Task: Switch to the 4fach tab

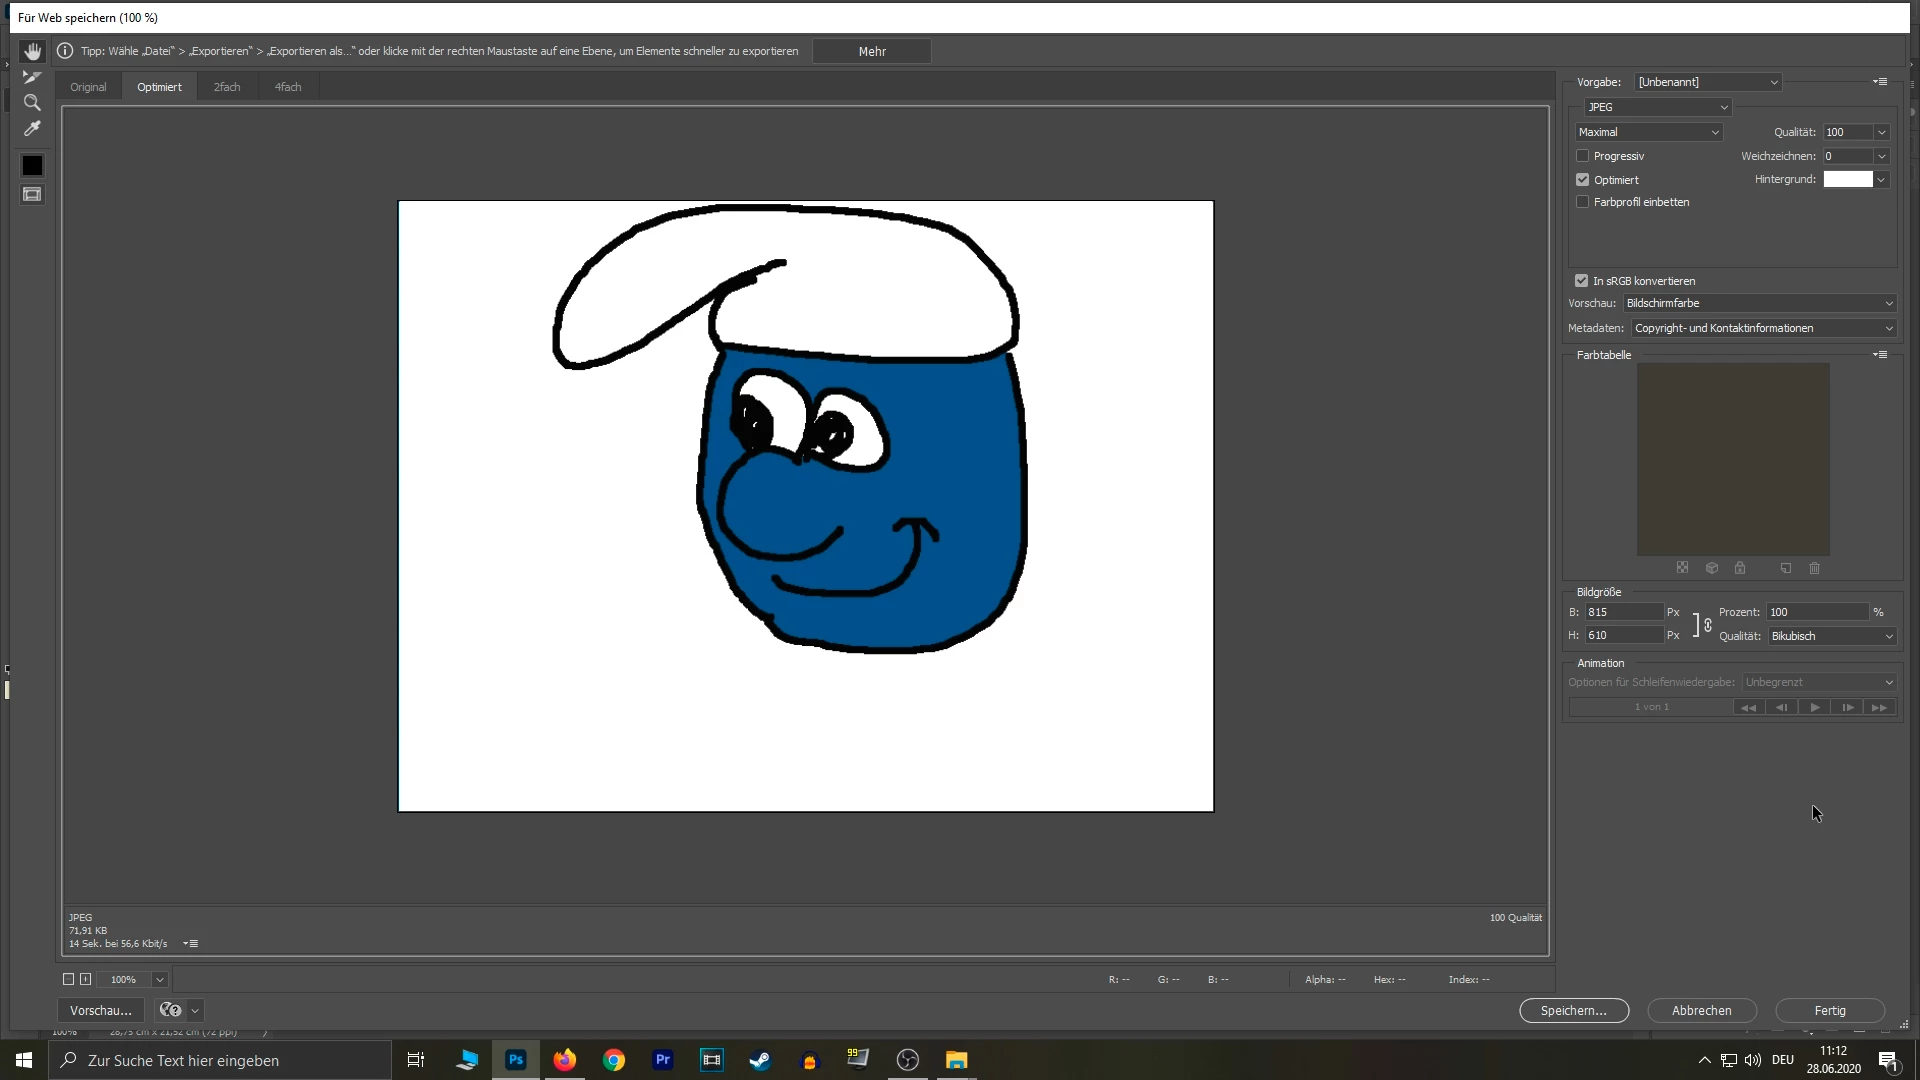Action: click(x=288, y=87)
